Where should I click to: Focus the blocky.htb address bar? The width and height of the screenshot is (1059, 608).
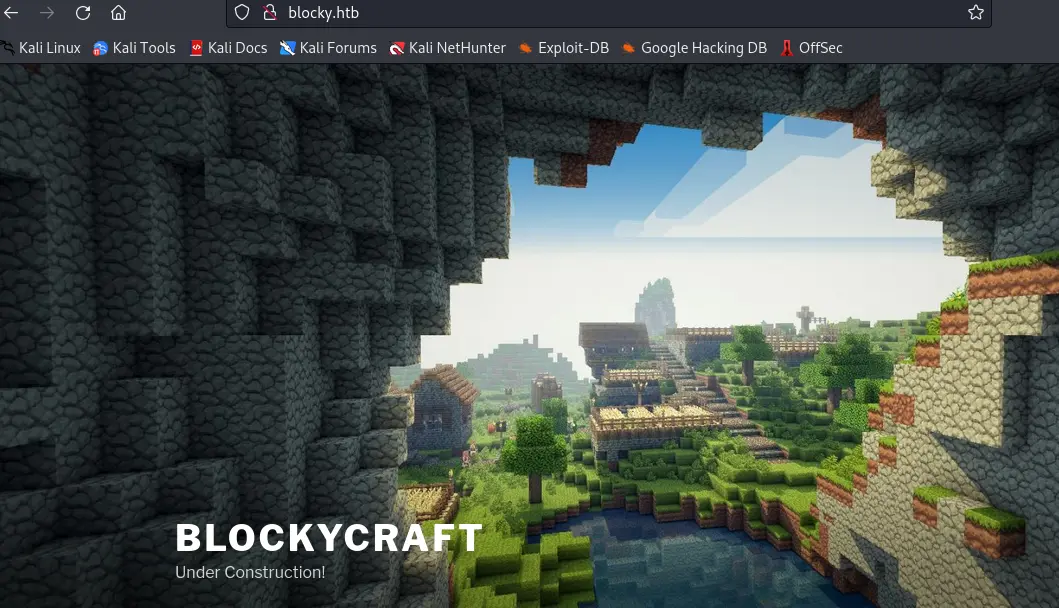click(608, 13)
